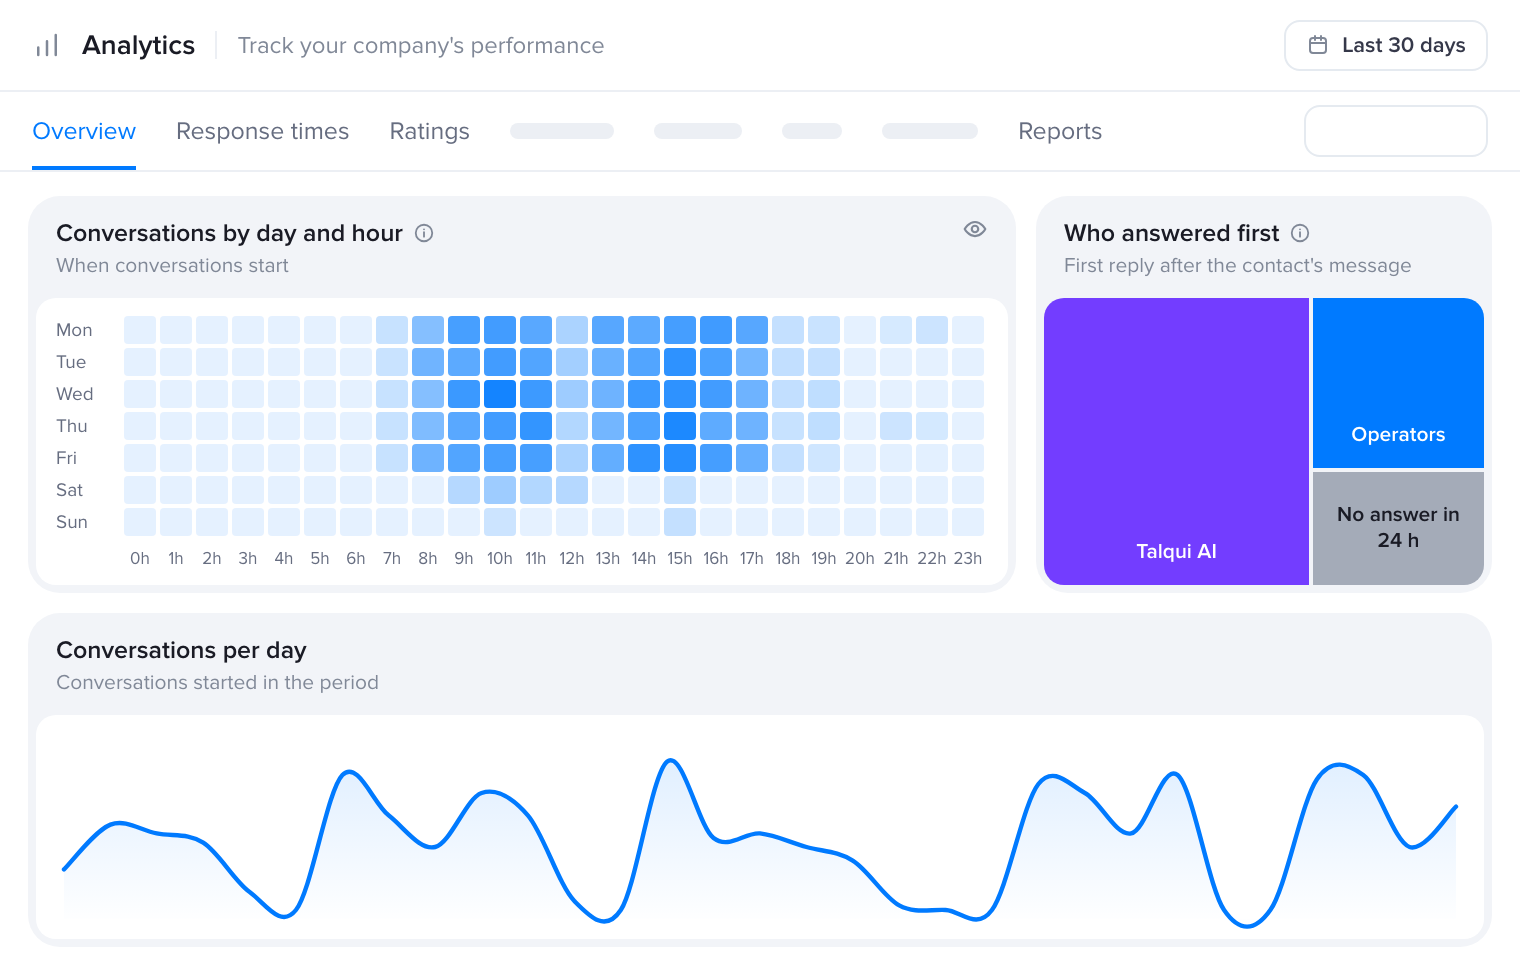The height and width of the screenshot is (960, 1520).
Task: Click the Thu 15h heatmap cell
Action: 680,426
